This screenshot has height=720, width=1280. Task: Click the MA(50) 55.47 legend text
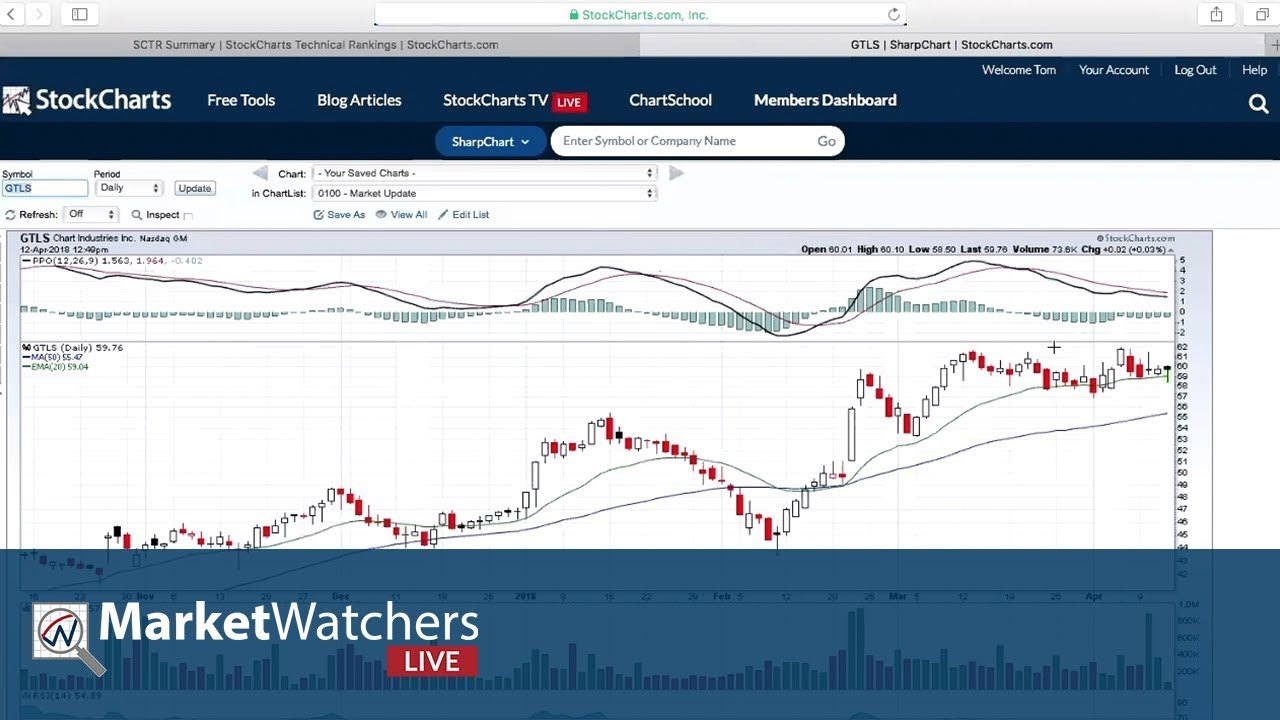pos(56,357)
